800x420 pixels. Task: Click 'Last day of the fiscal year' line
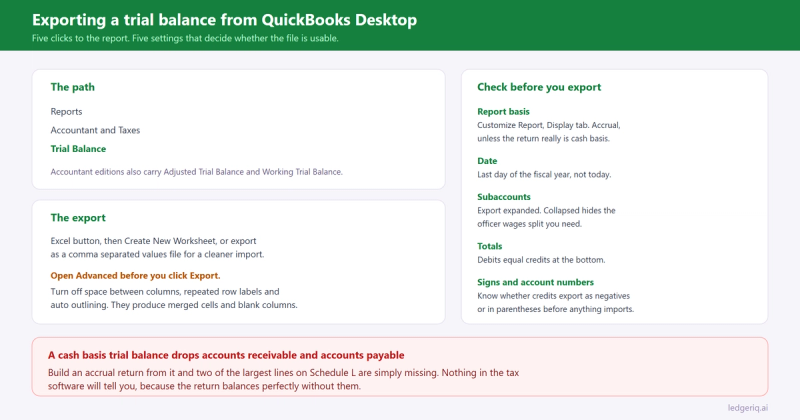click(544, 175)
